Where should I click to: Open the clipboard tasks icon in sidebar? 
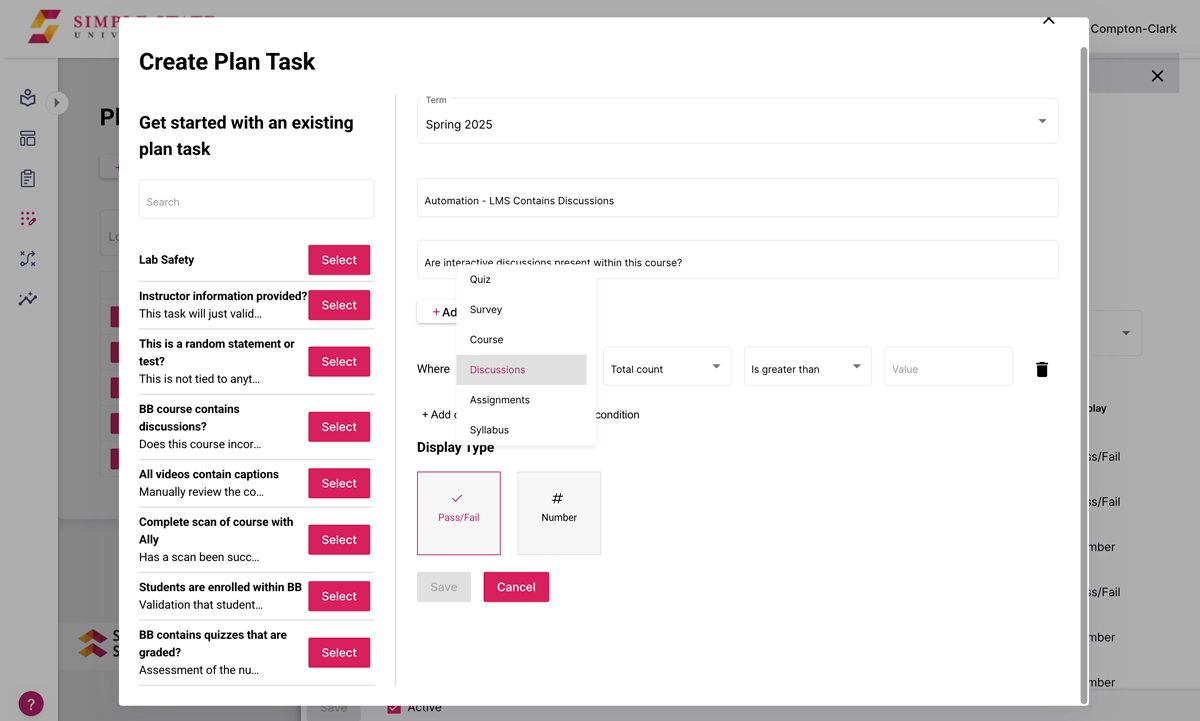[27, 178]
